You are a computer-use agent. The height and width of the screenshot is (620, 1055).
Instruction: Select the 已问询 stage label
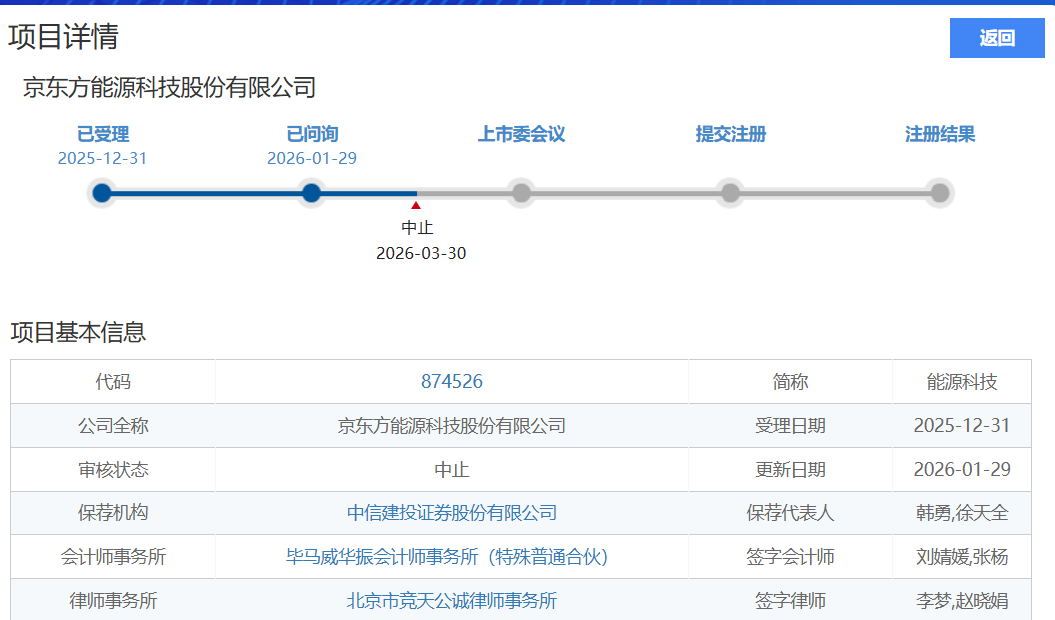312,134
